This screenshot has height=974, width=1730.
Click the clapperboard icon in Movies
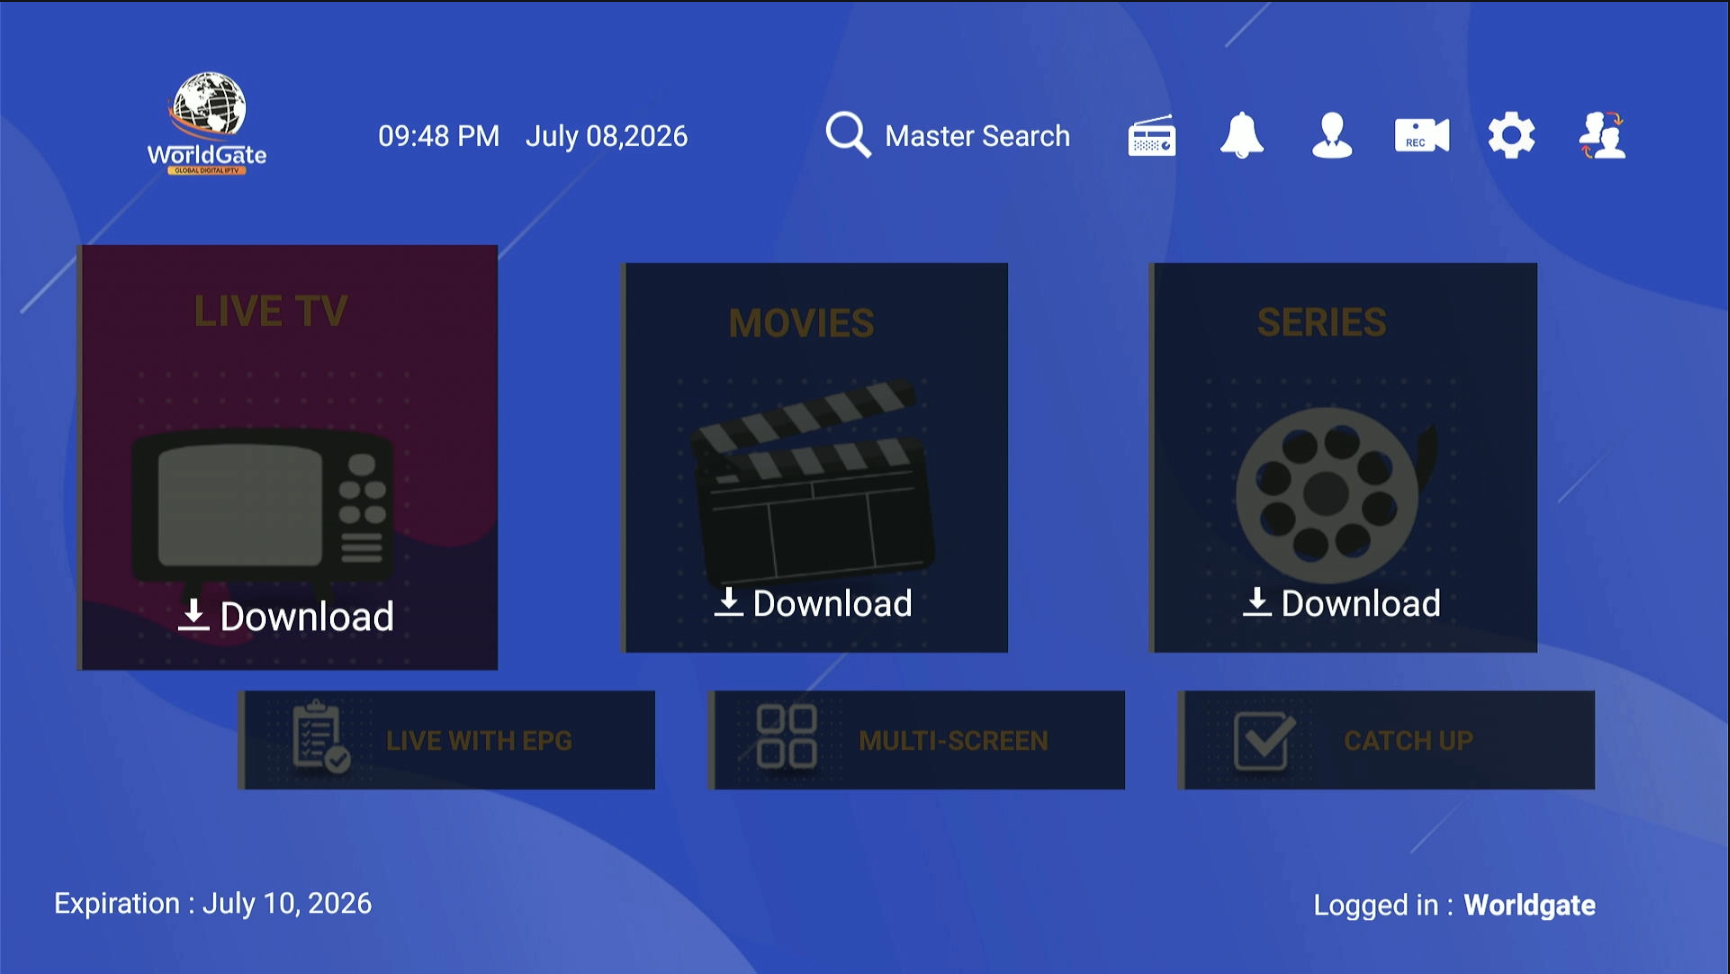814,482
